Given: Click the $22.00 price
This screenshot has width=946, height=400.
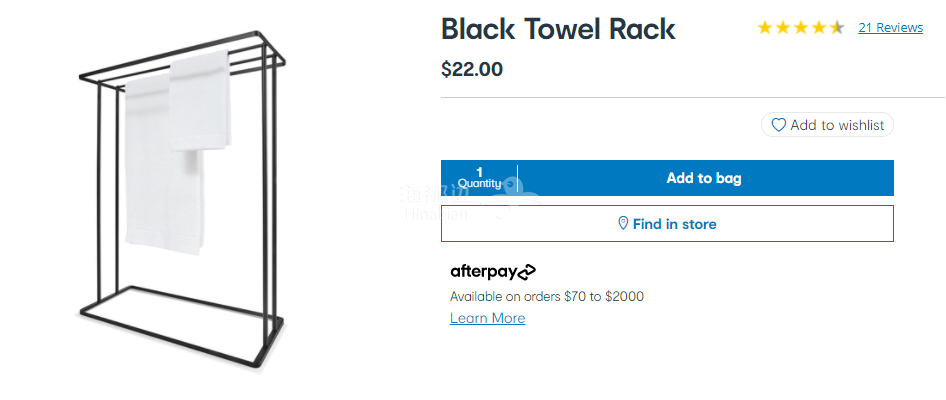Looking at the screenshot, I should (x=472, y=69).
